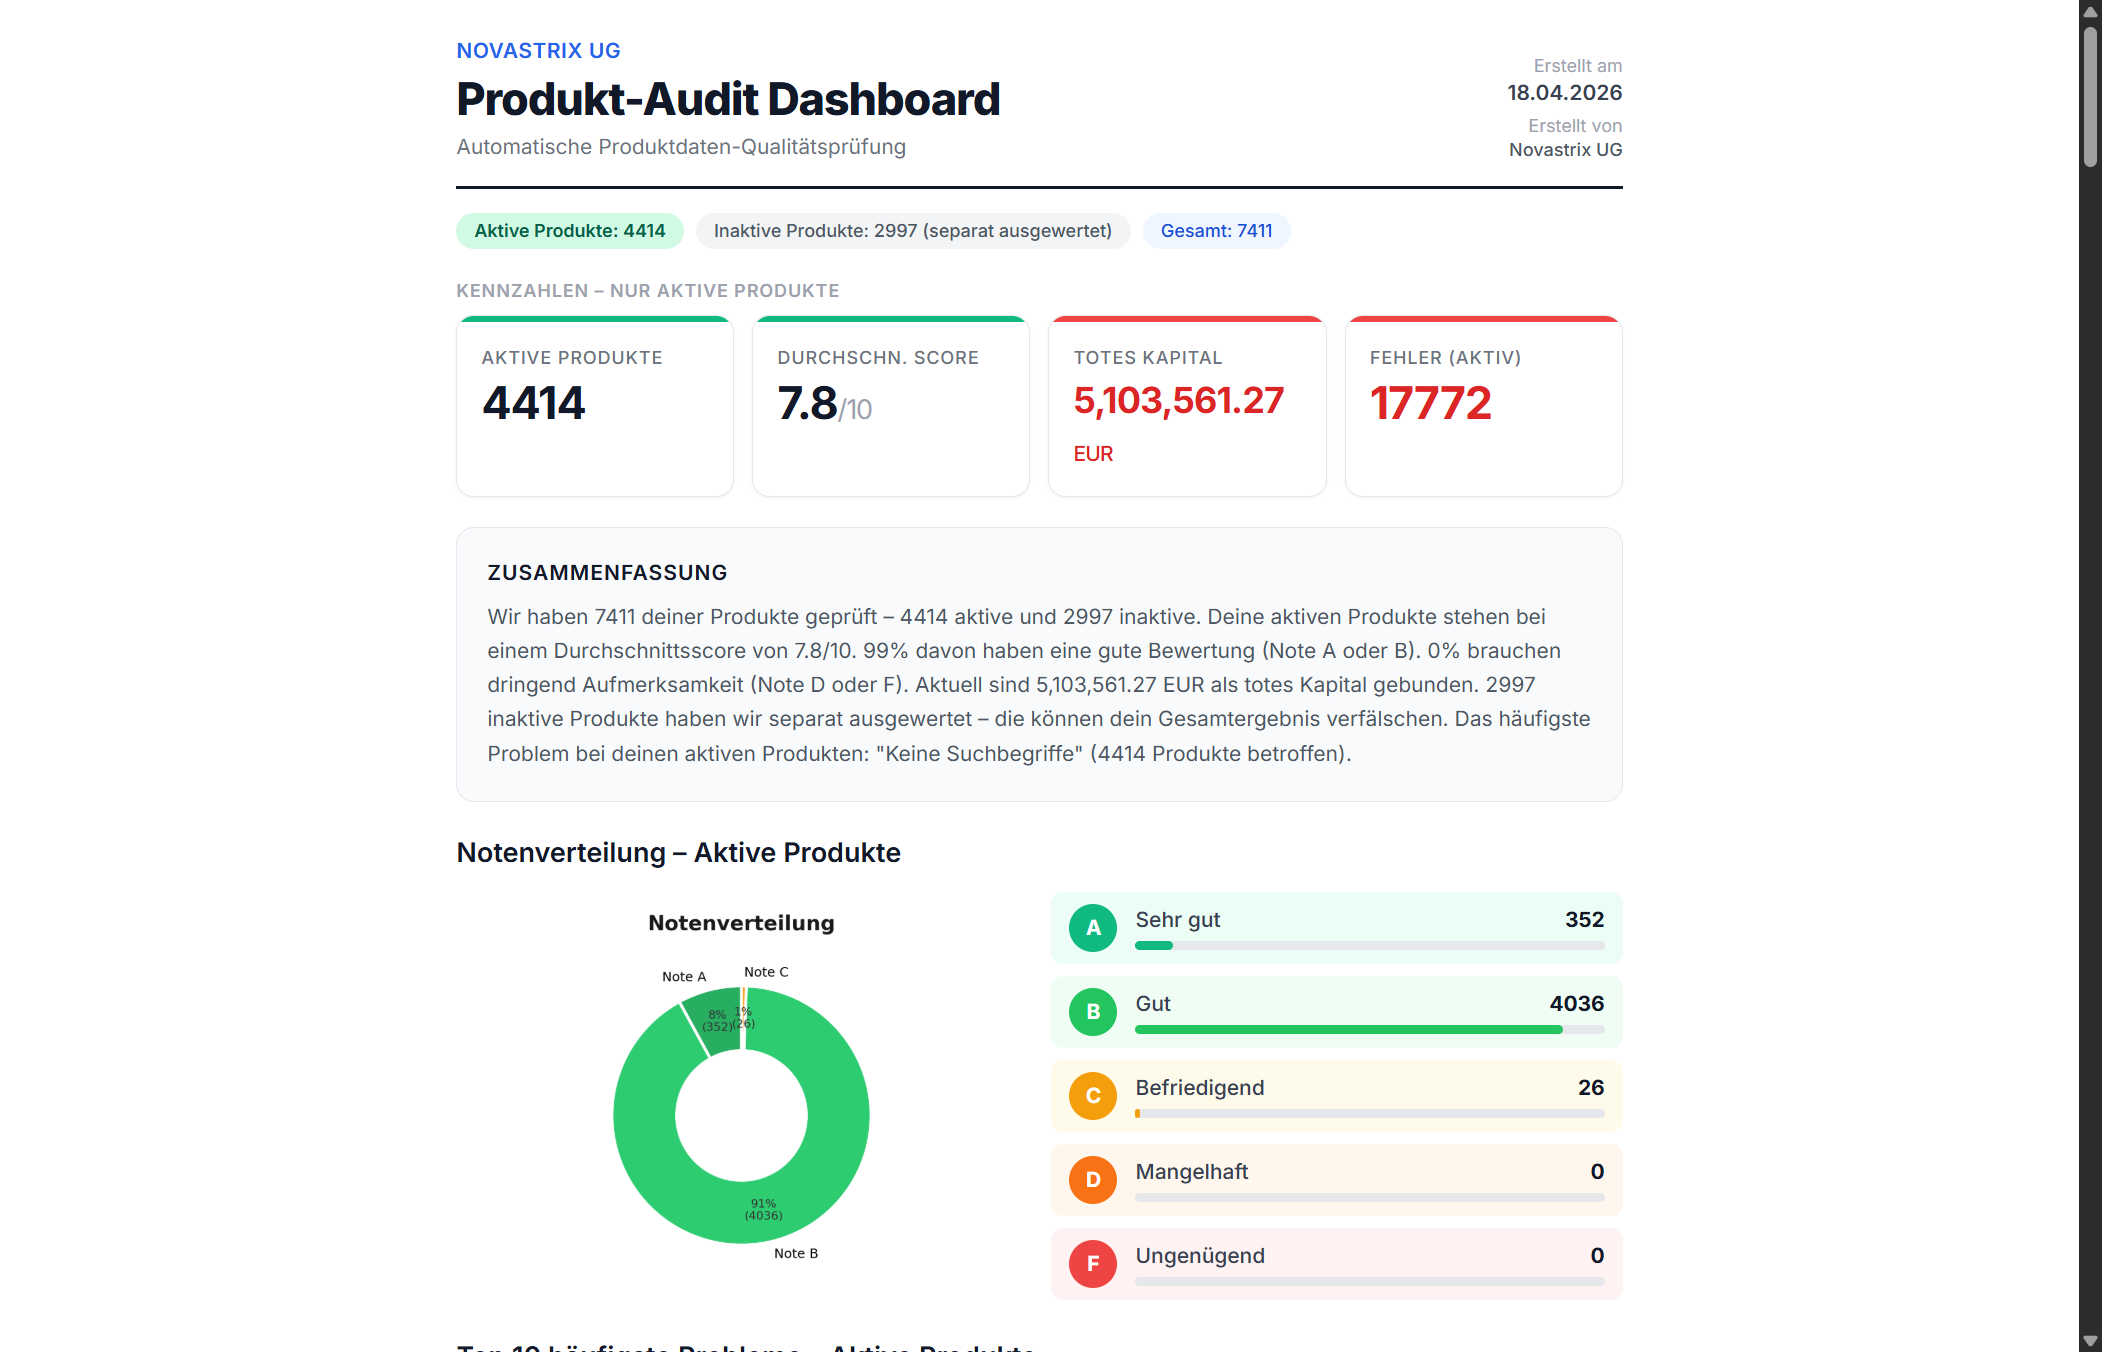Click the Durchschn. Score card
The height and width of the screenshot is (1352, 2102).
[890, 406]
